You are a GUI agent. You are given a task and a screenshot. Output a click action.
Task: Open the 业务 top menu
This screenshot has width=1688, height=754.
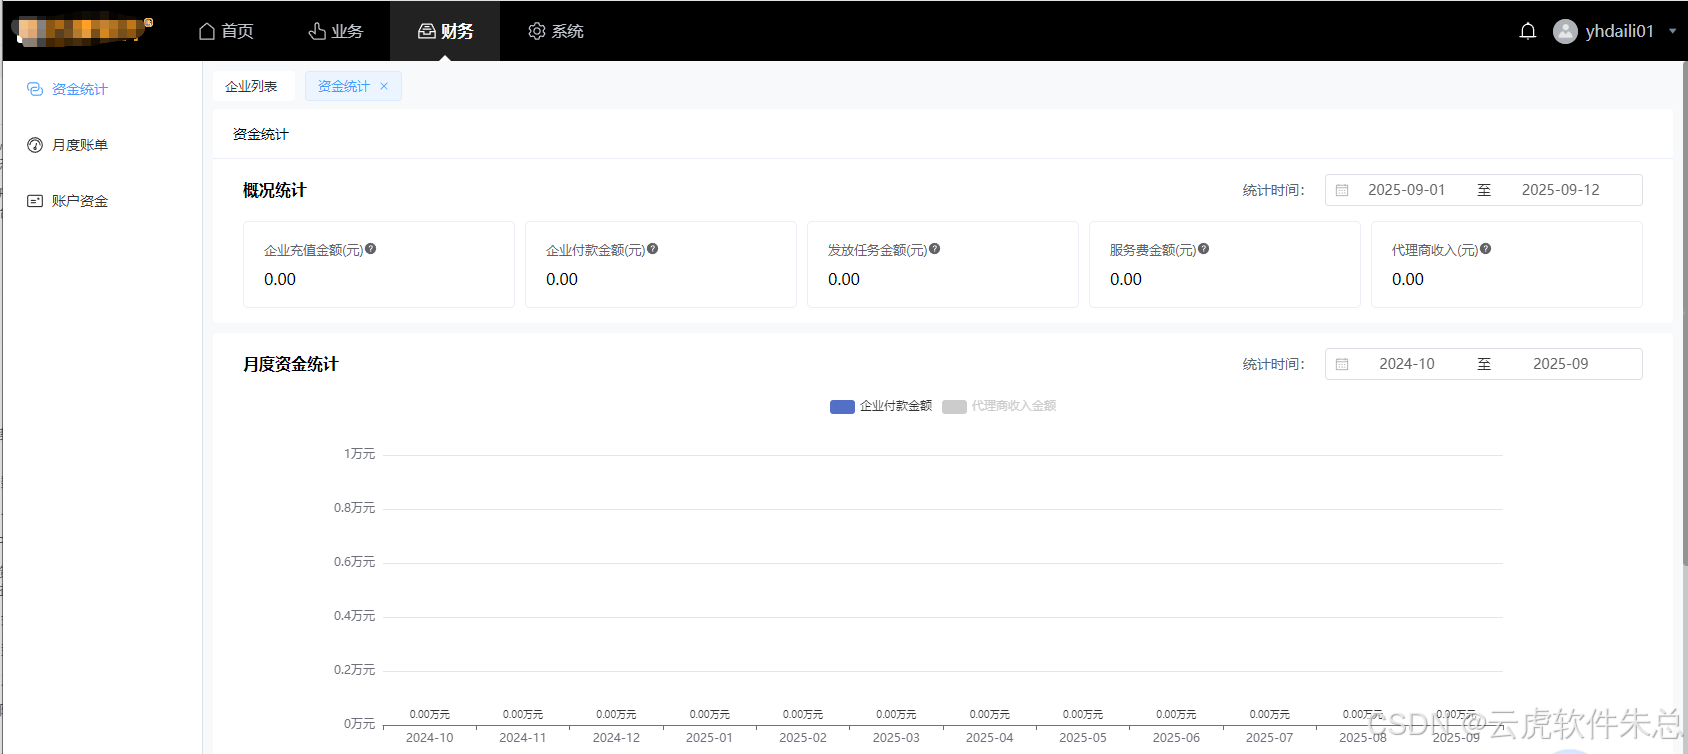[x=336, y=31]
